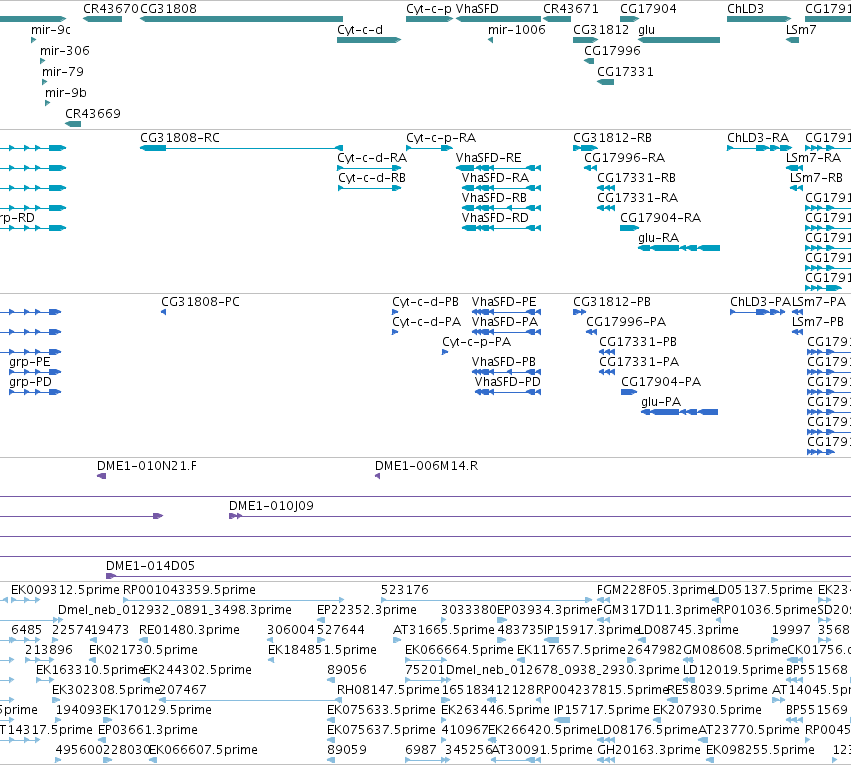The height and width of the screenshot is (765, 851).
Task: Select the Cyt-c-d-PB protein label
Action: (x=426, y=302)
